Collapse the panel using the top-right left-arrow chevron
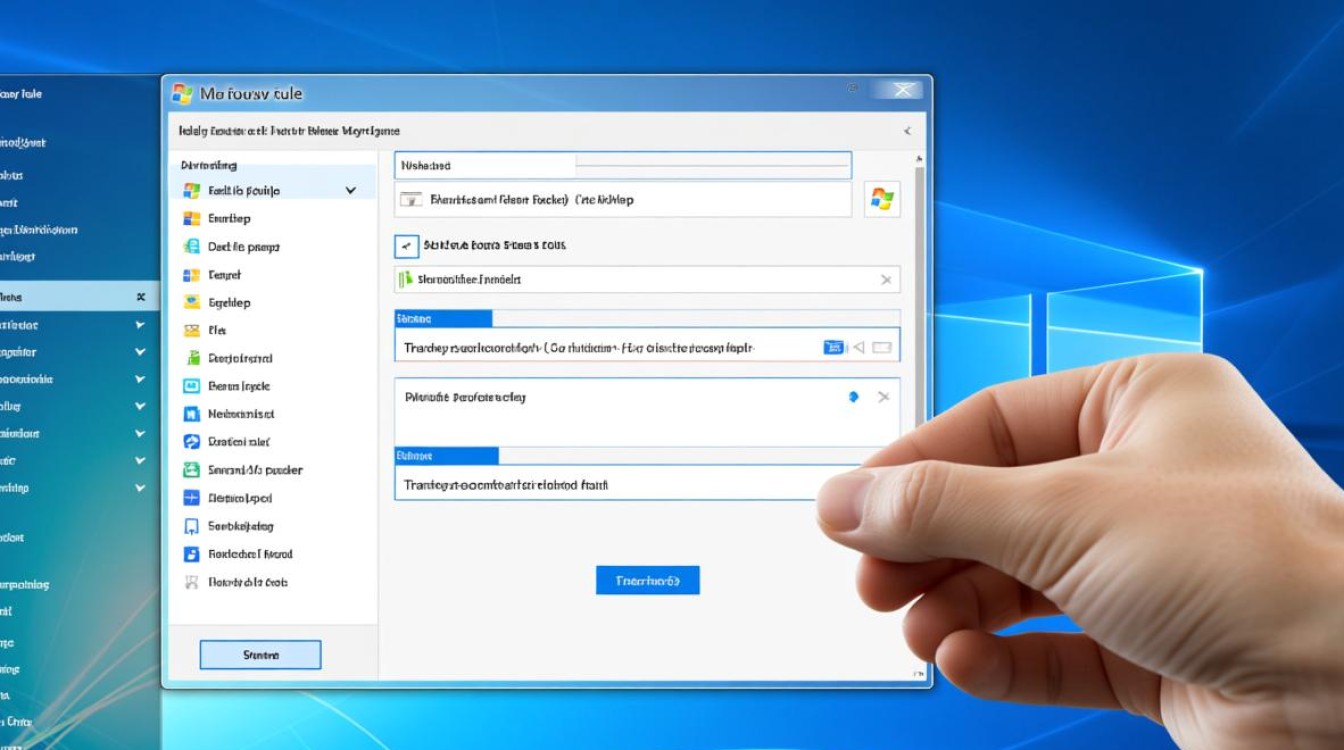This screenshot has height=750, width=1344. [907, 131]
